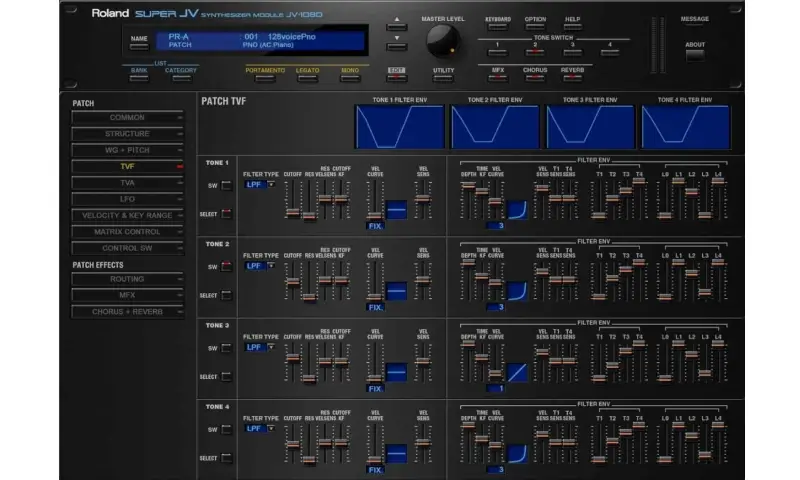Toggle the REVERB effect switch

tap(572, 78)
